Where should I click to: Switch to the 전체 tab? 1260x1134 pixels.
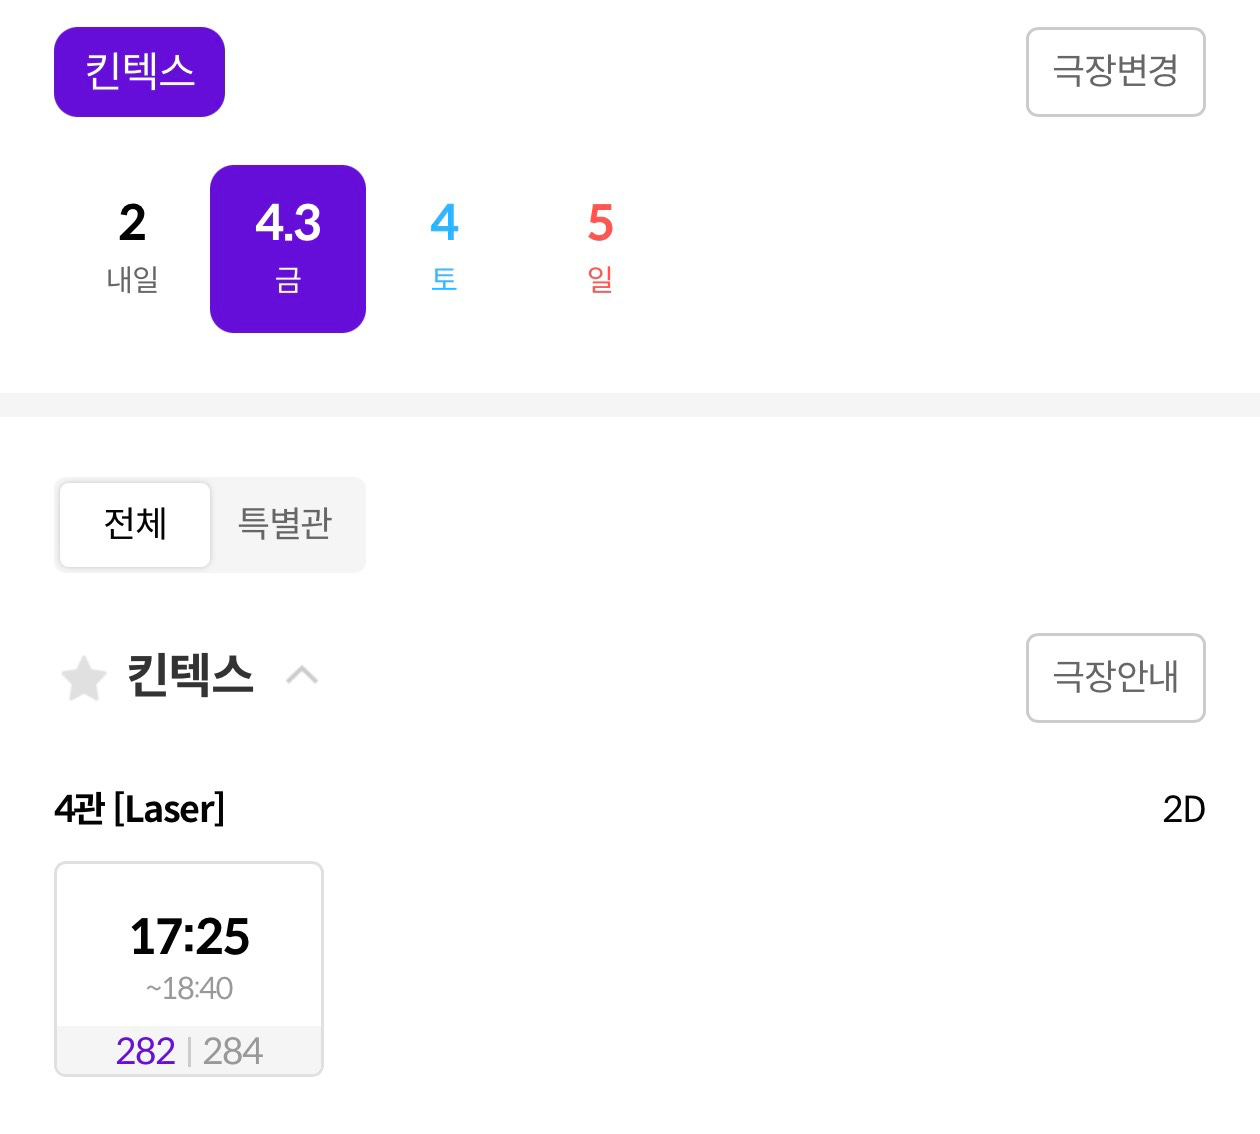point(135,524)
